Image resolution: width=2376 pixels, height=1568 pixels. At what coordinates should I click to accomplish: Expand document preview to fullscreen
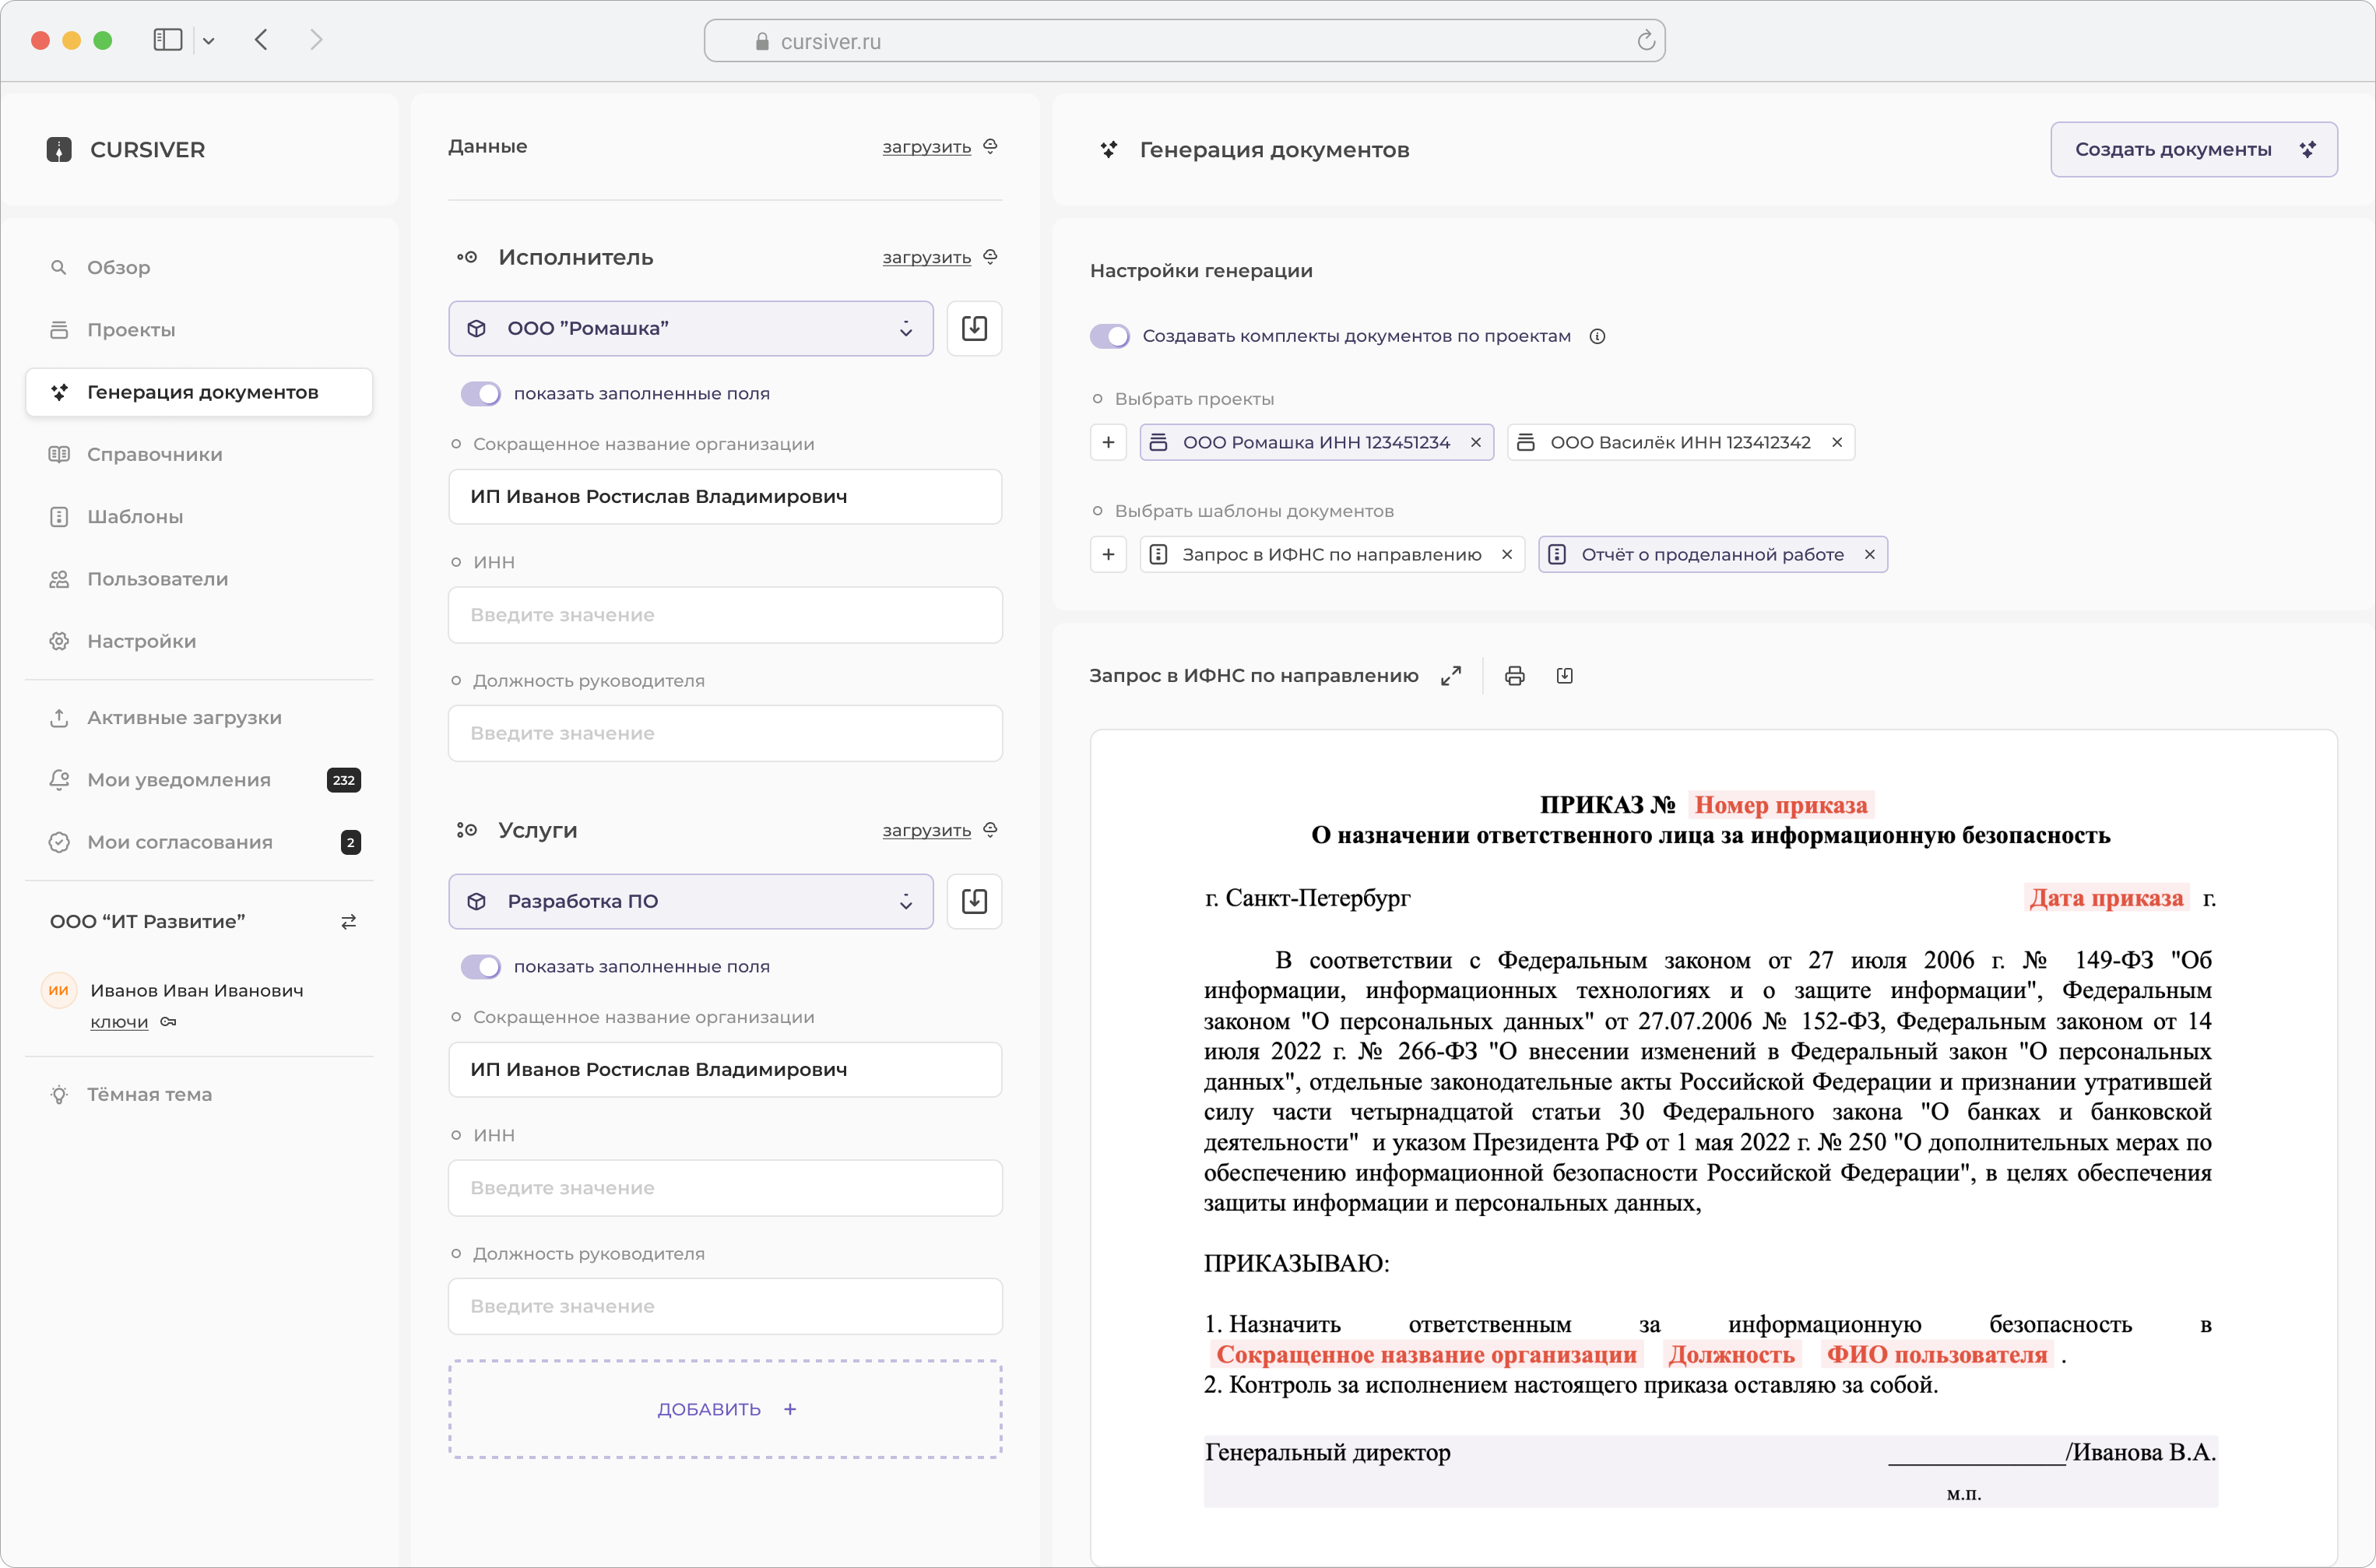coord(1451,675)
